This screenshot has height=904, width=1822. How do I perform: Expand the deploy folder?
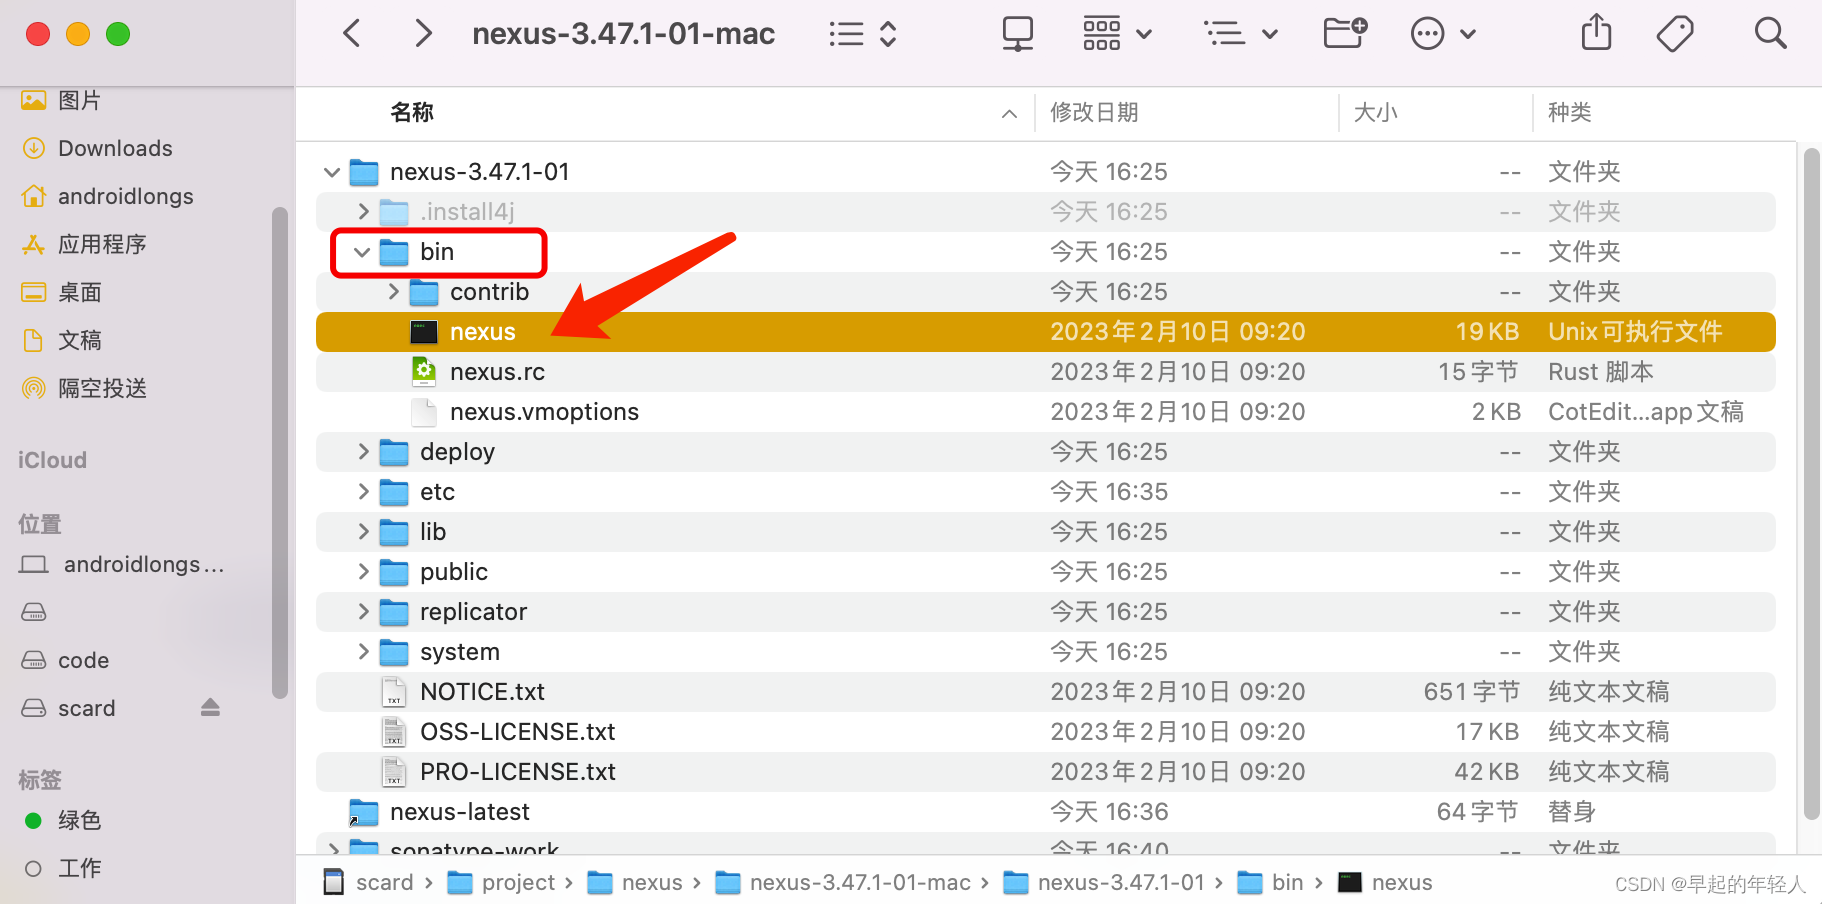click(x=363, y=452)
